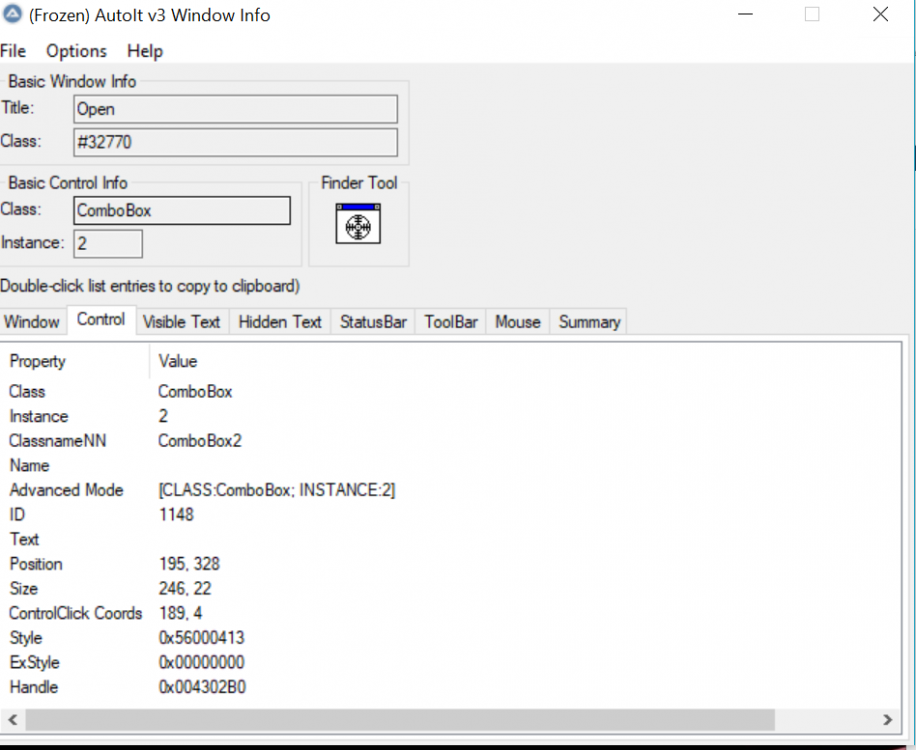Select the ControlClick Coords value 189, 4
Viewport: 916px width, 750px height.
point(180,613)
